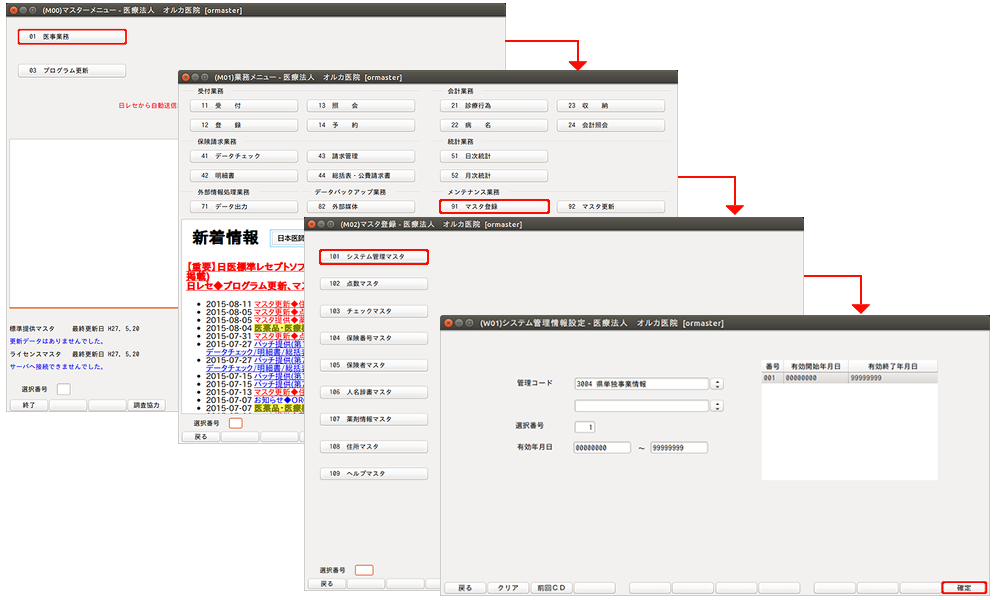The width and height of the screenshot is (1000, 600).
Task: Click 03 プログラム更新 button
Action: point(72,71)
